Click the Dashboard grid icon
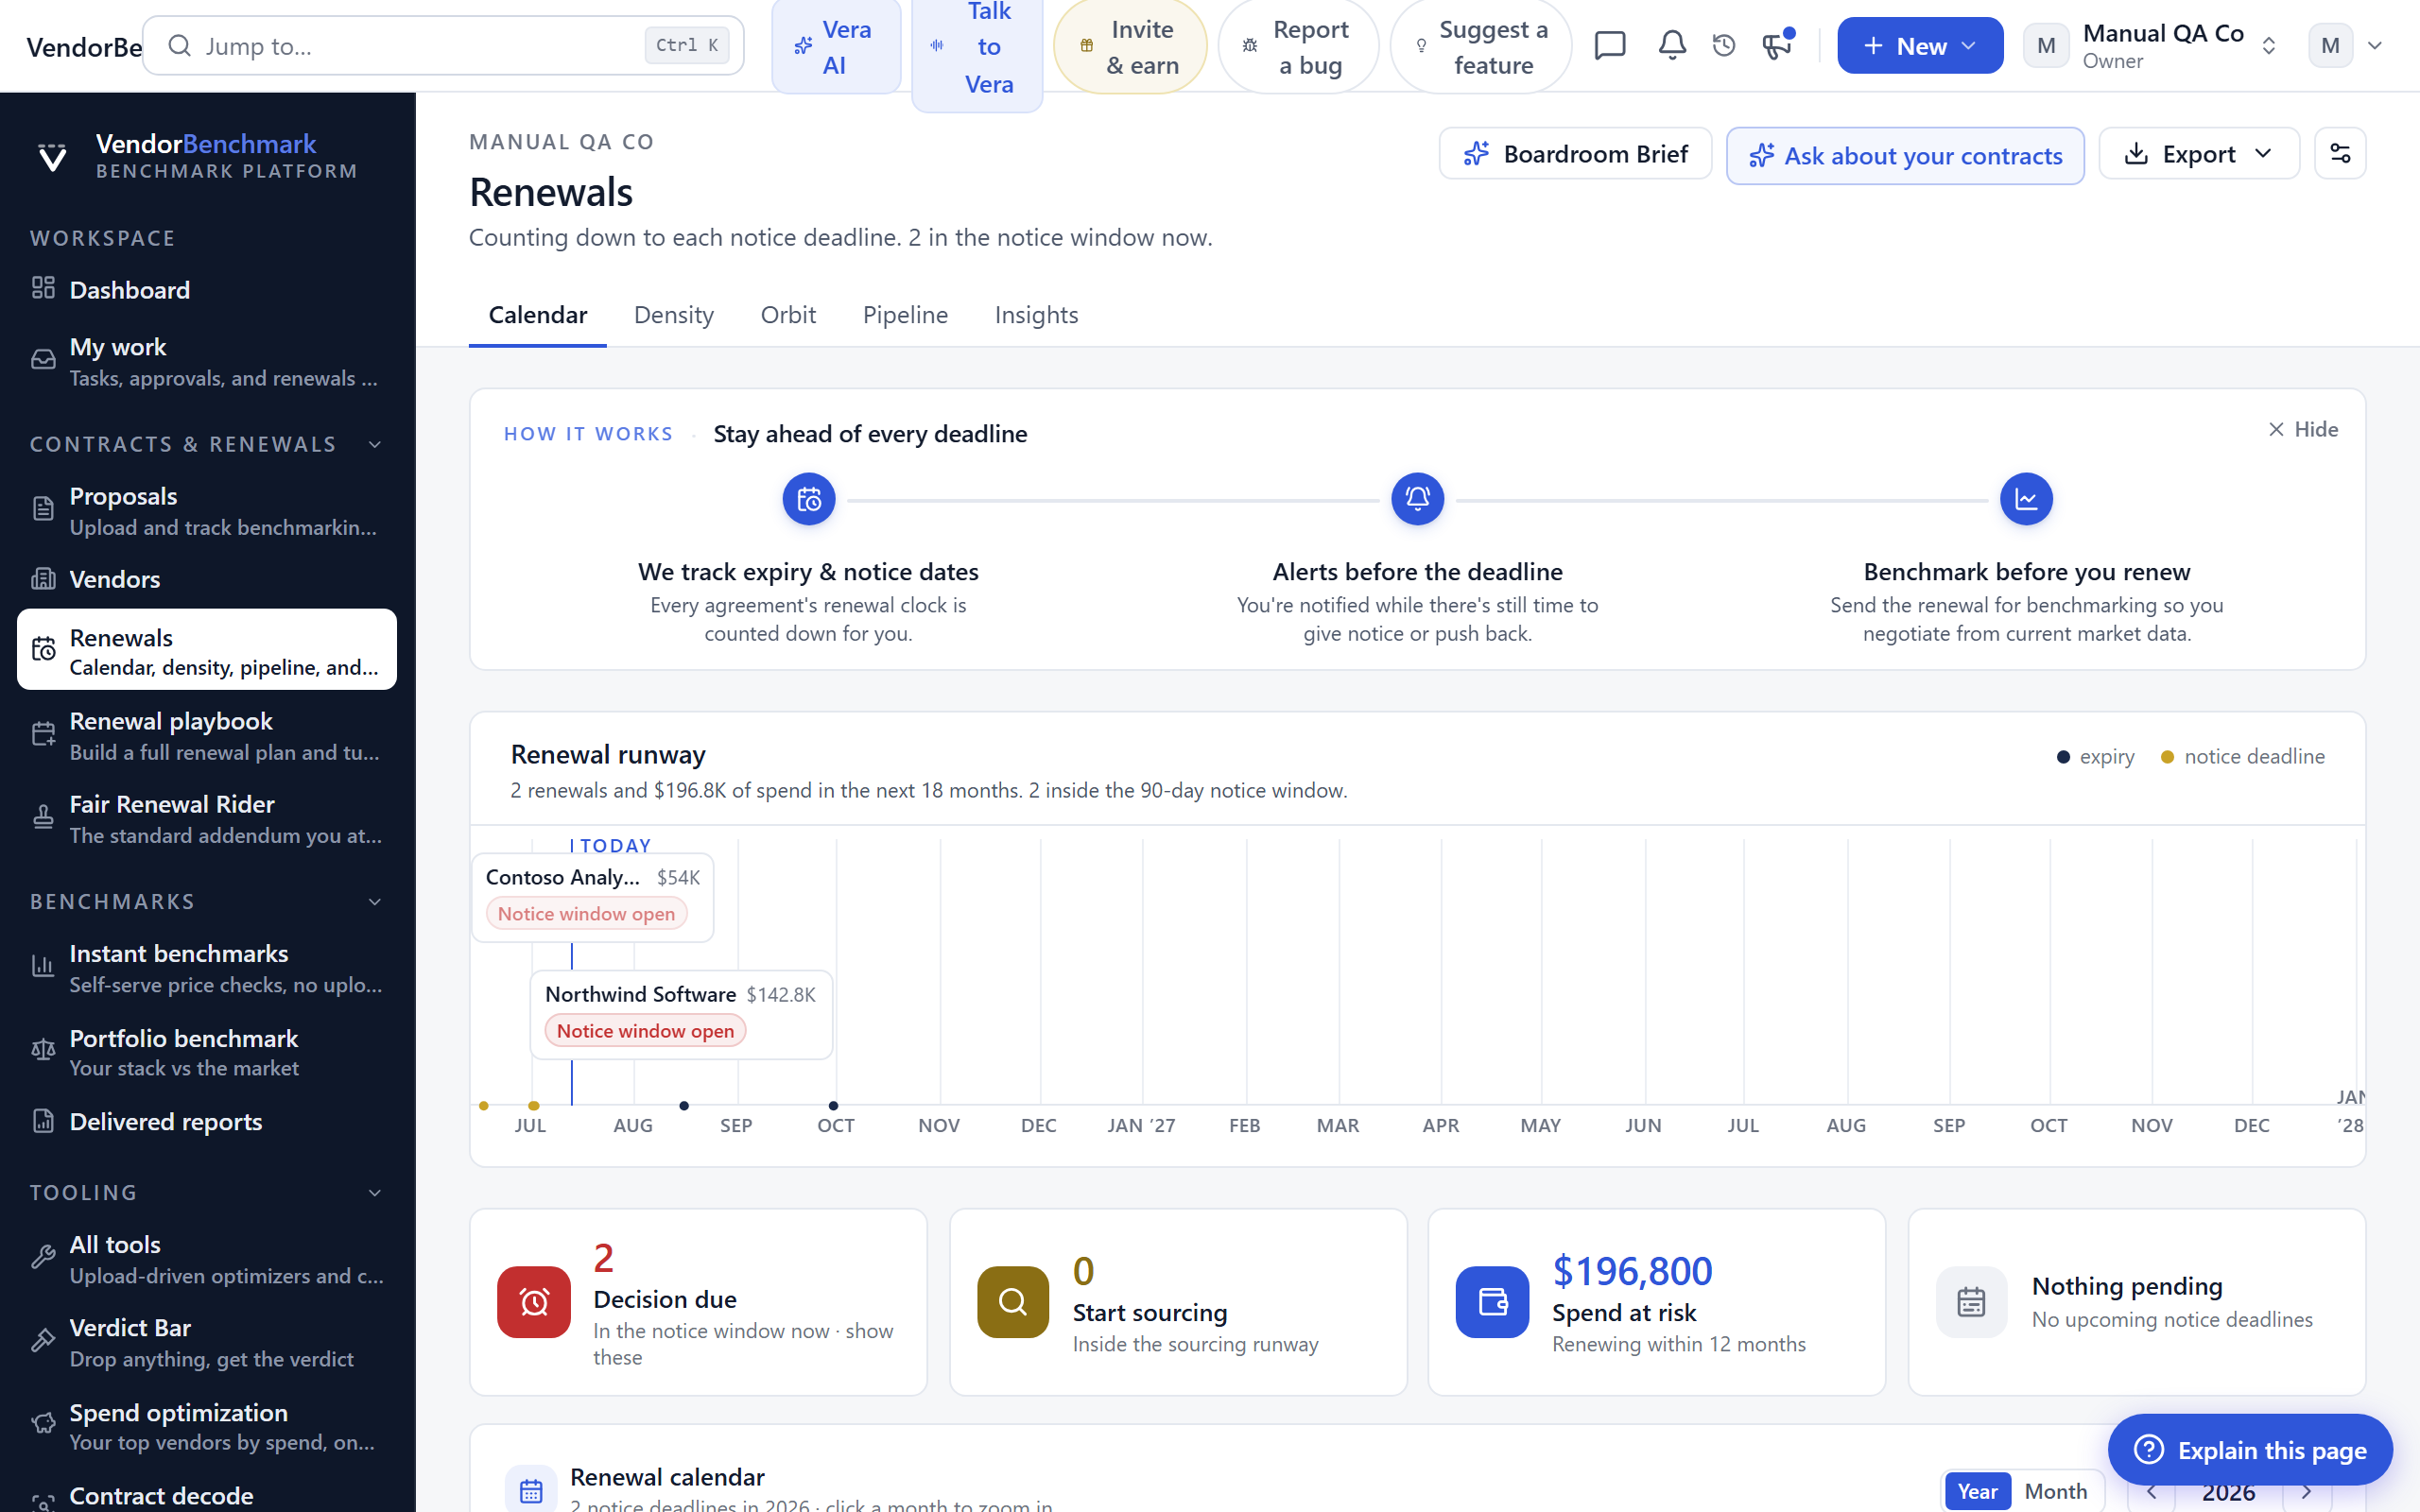The height and width of the screenshot is (1512, 2420). click(43, 288)
